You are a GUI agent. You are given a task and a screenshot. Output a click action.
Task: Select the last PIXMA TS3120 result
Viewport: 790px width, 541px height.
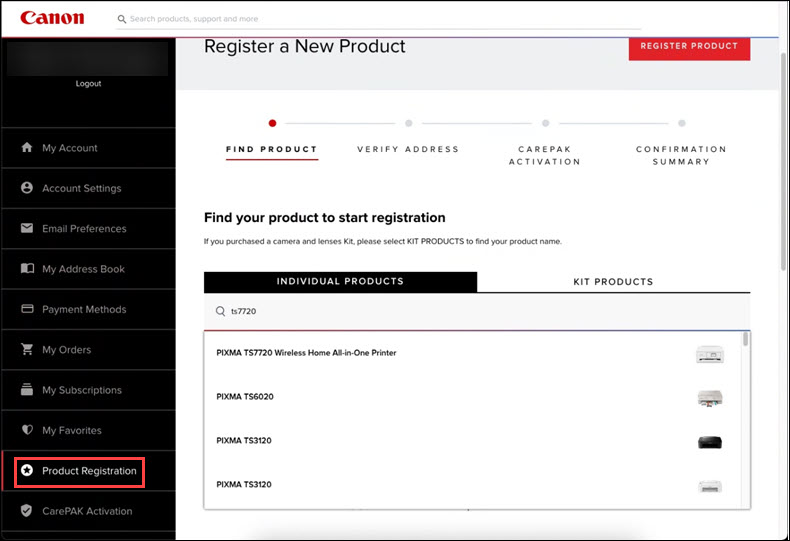[472, 485]
